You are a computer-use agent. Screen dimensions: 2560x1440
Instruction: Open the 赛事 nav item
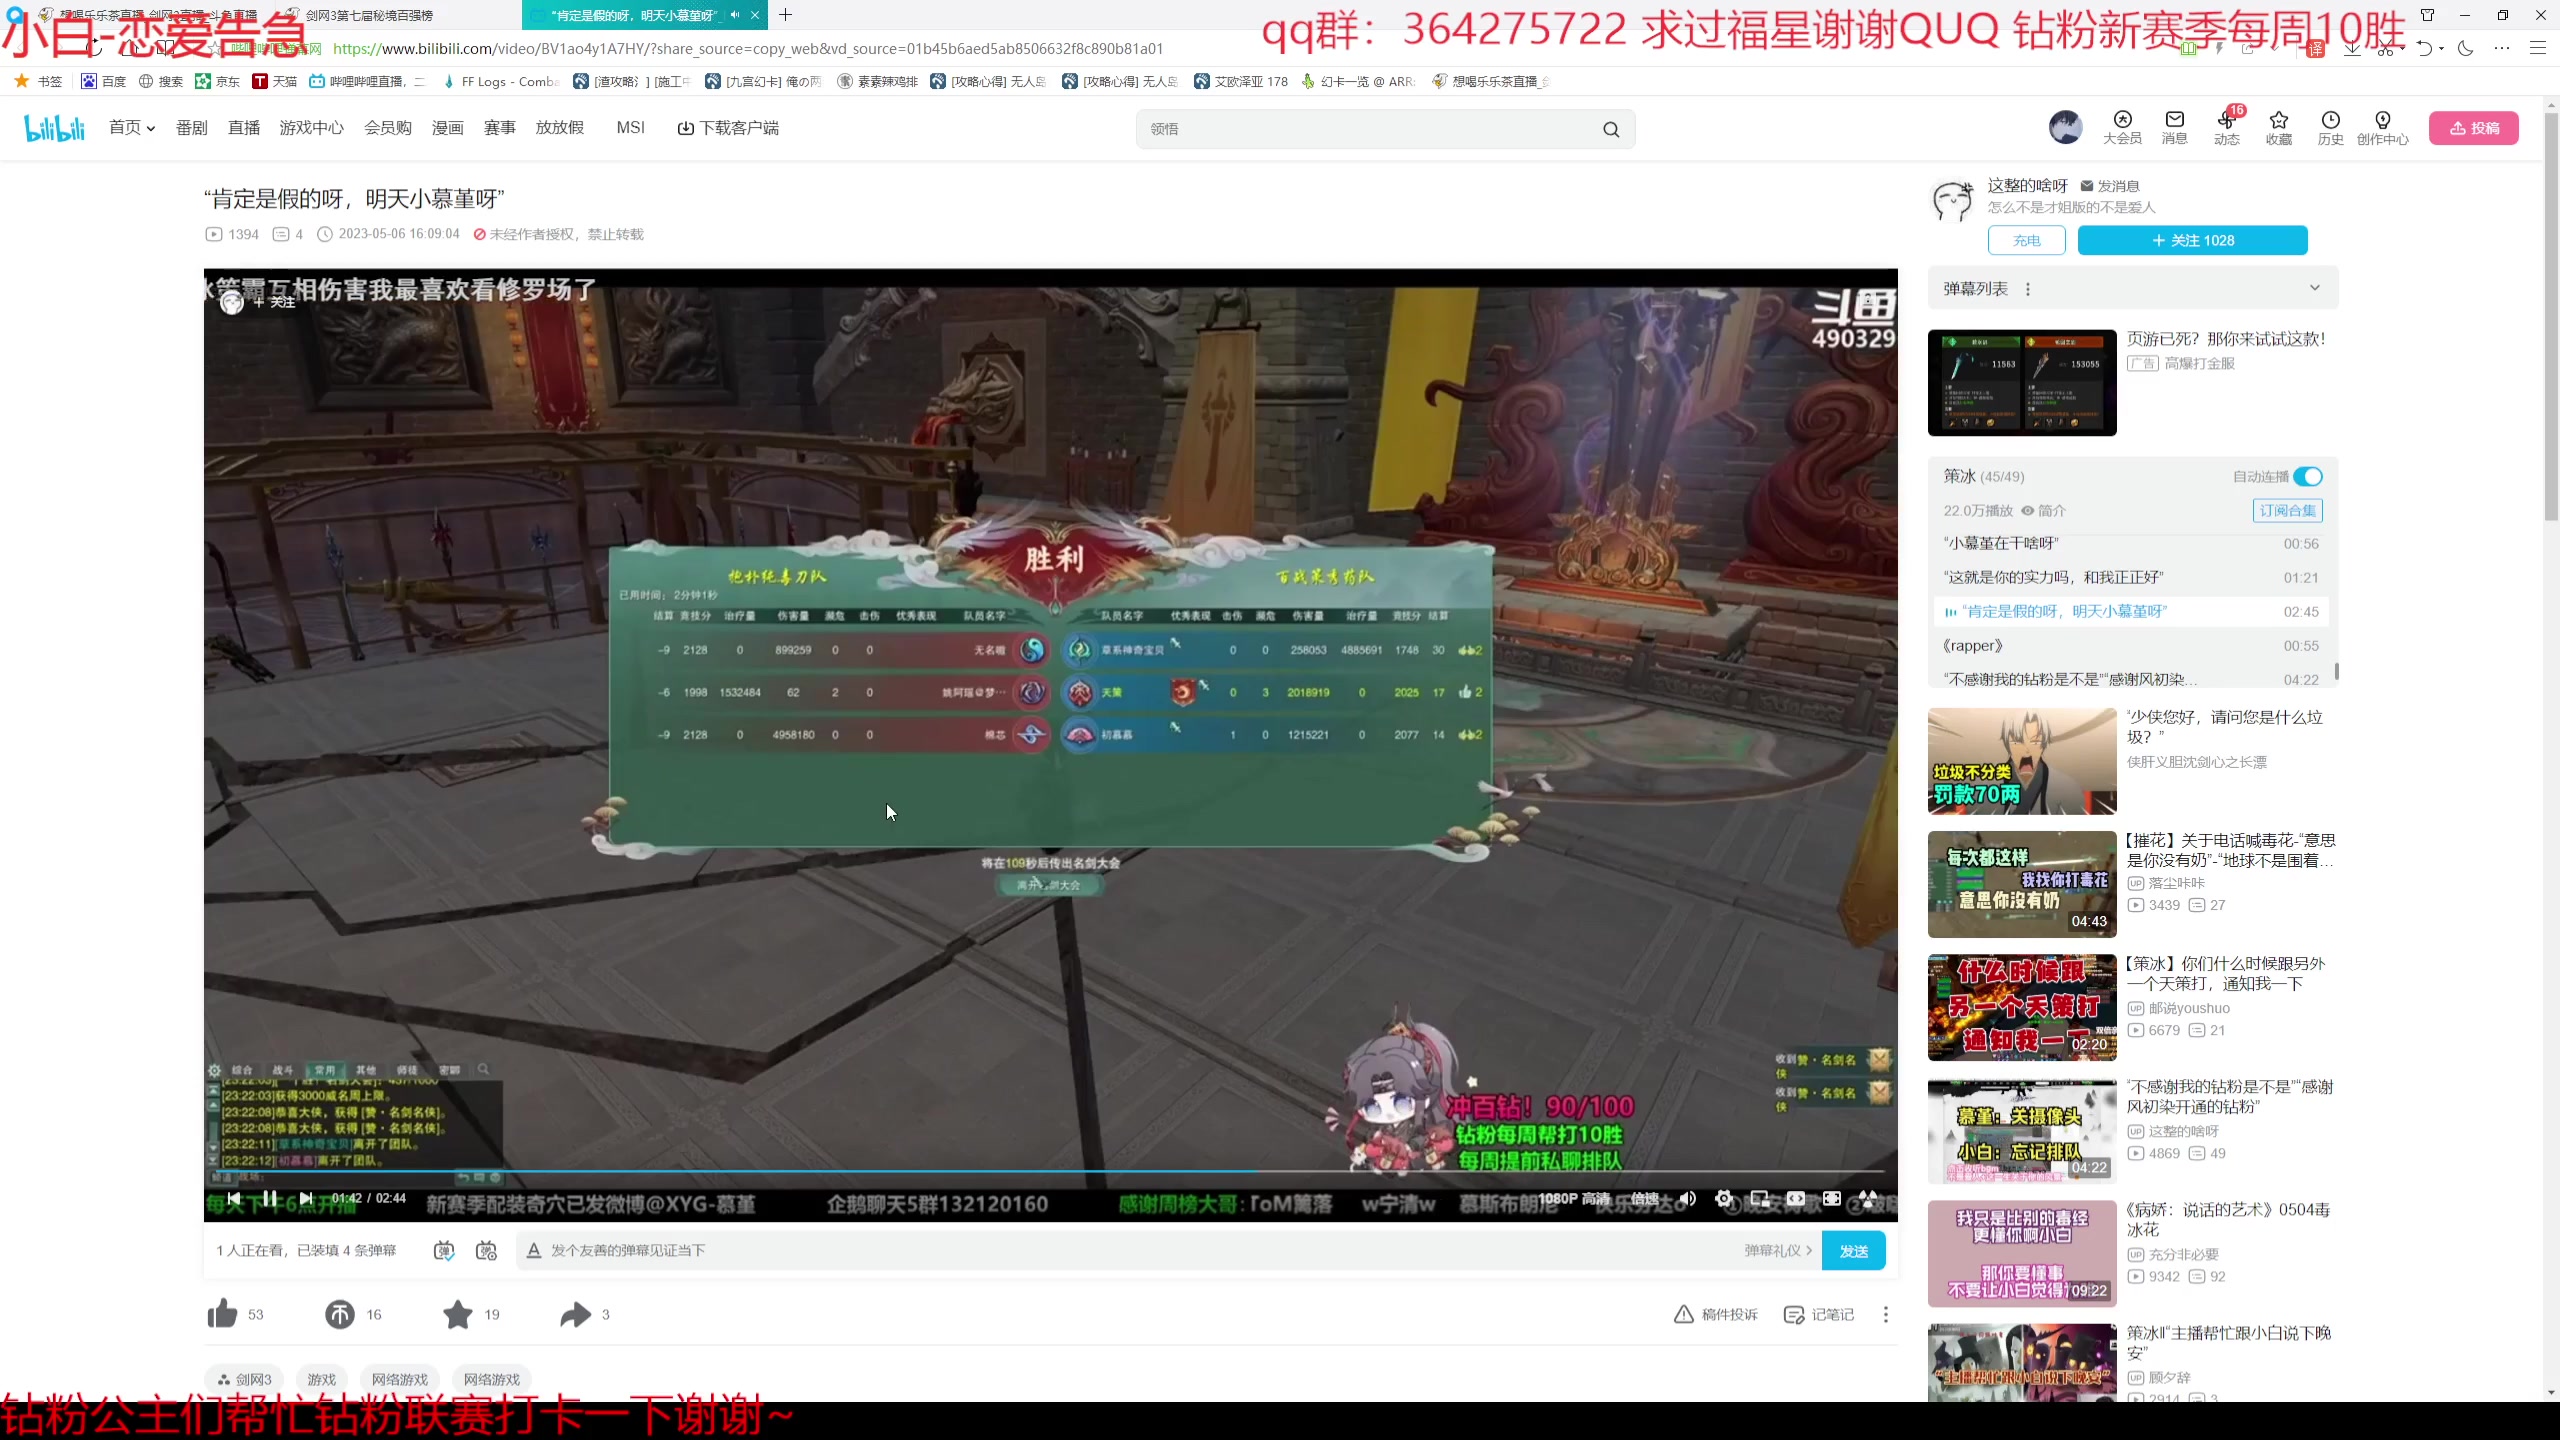[x=499, y=128]
